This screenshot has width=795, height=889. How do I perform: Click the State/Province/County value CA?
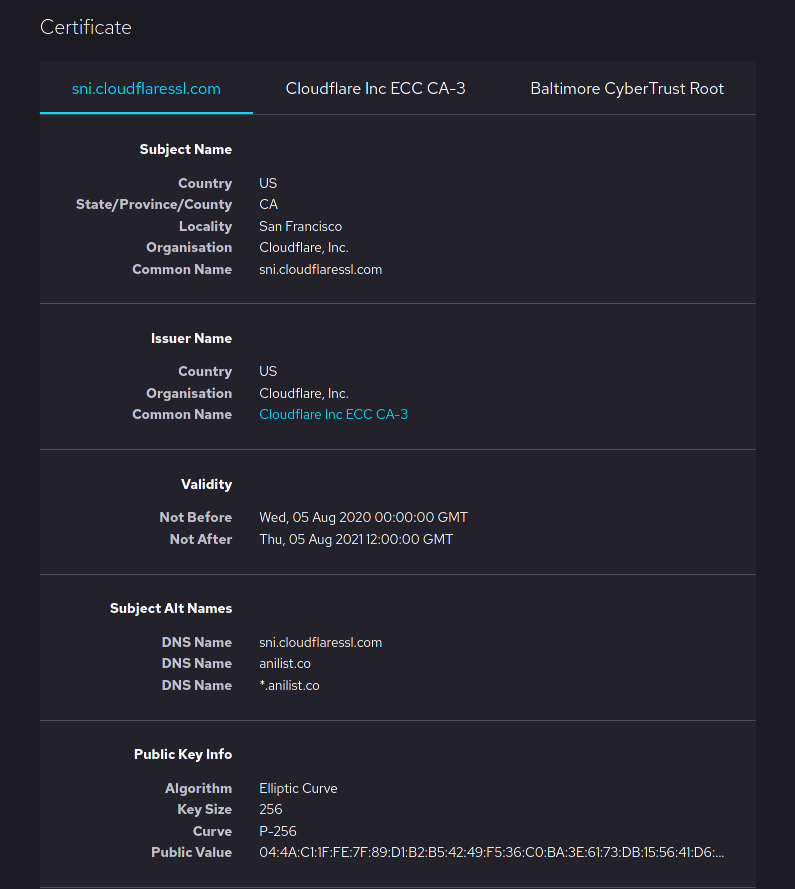click(x=268, y=204)
